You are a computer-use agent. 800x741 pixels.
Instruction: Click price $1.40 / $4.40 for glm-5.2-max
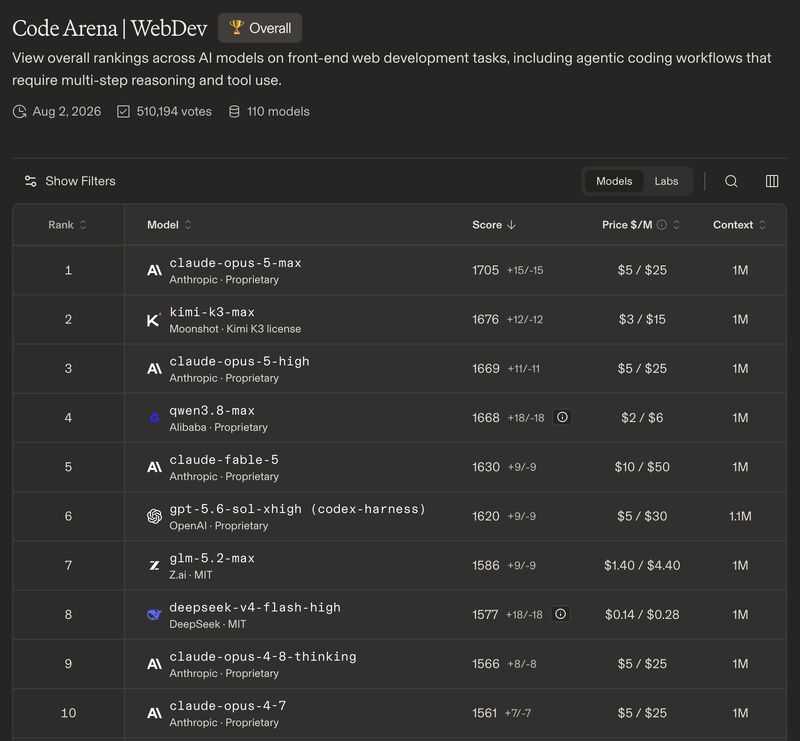[x=642, y=565]
